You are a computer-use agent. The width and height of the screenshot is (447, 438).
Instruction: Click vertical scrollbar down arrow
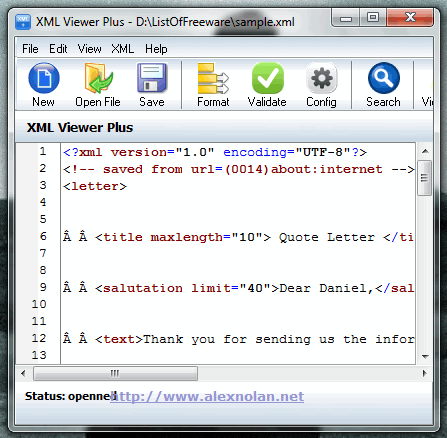[x=425, y=357]
